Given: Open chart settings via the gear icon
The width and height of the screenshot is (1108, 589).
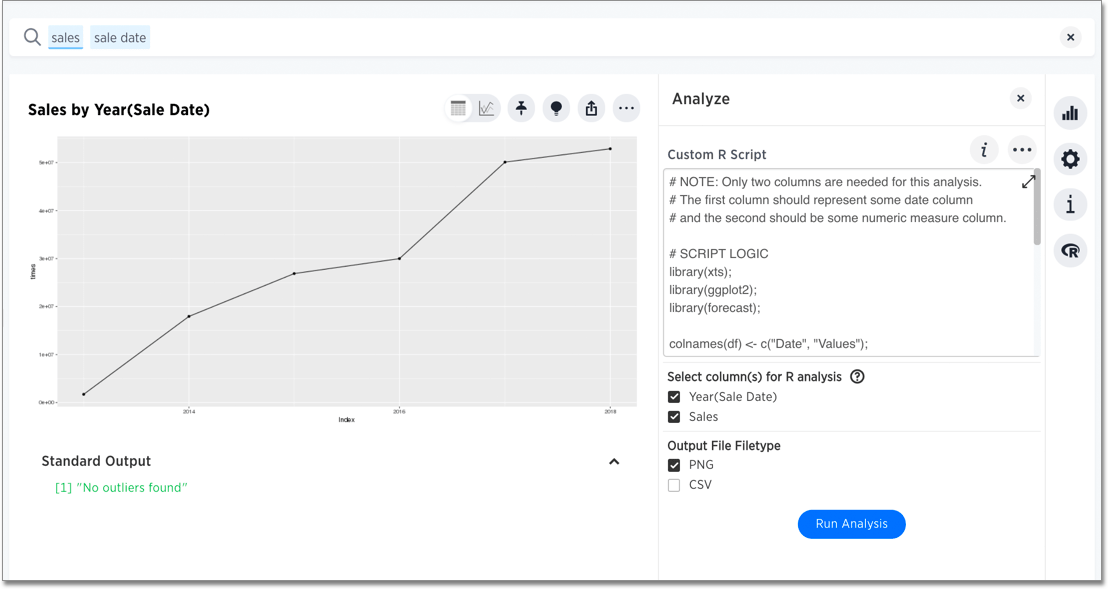Looking at the screenshot, I should (1070, 159).
